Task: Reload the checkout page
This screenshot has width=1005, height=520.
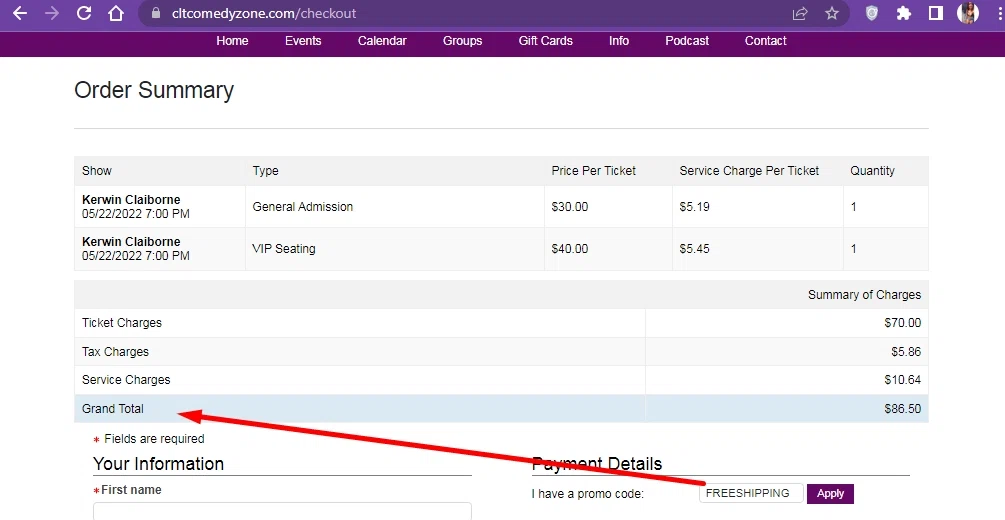Action: [84, 13]
